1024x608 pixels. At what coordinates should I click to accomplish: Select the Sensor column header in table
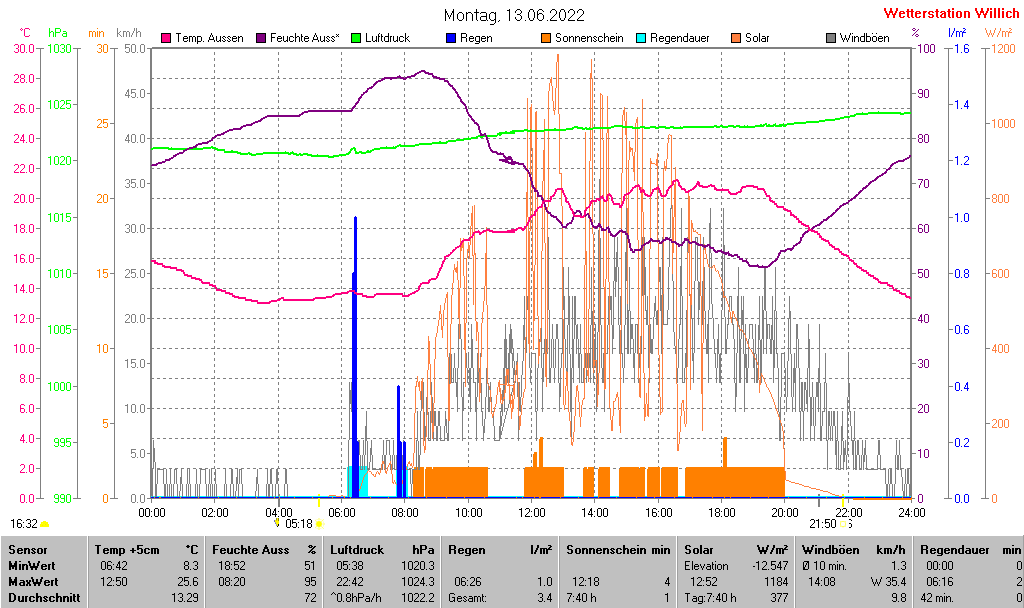[27, 550]
